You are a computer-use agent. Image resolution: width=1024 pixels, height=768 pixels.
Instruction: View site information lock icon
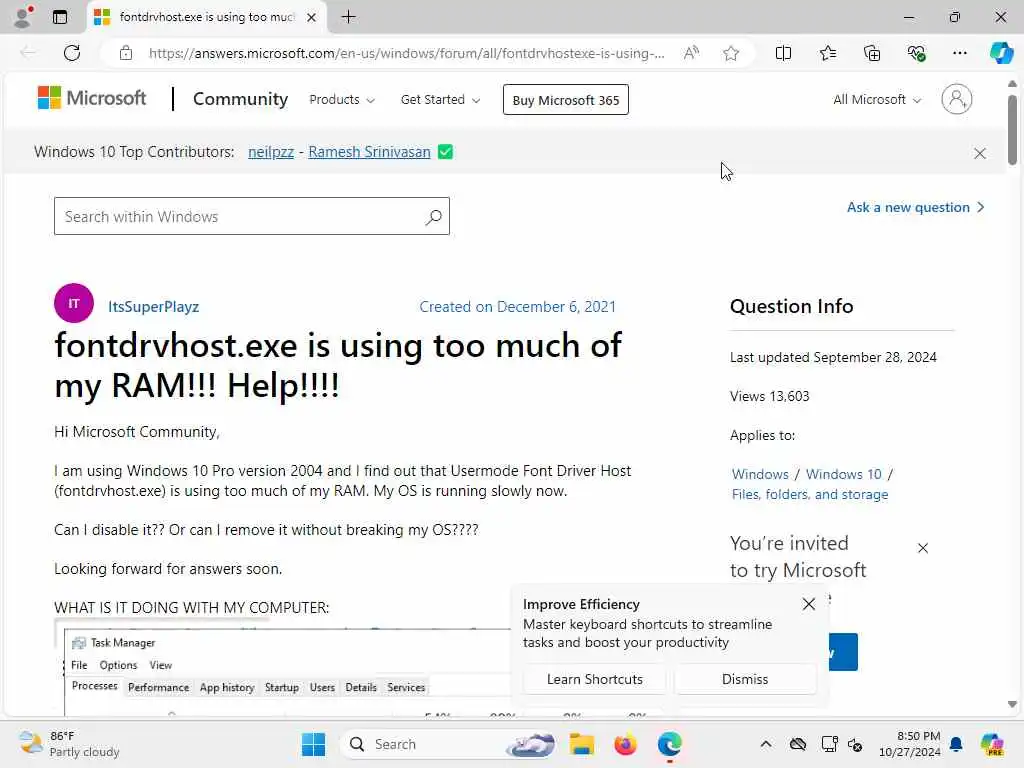125,54
